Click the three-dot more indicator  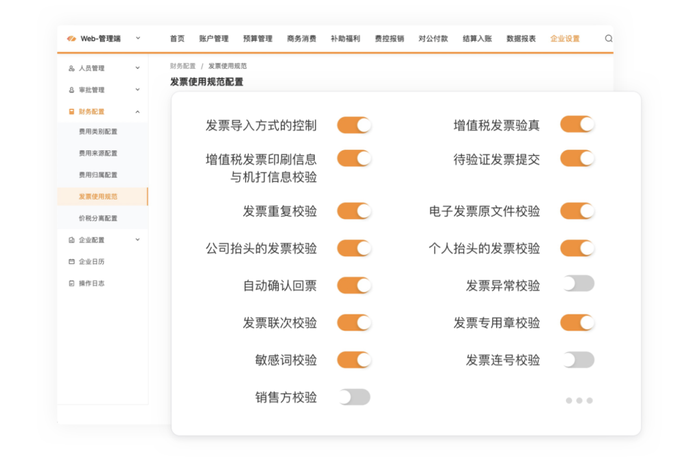pos(579,401)
